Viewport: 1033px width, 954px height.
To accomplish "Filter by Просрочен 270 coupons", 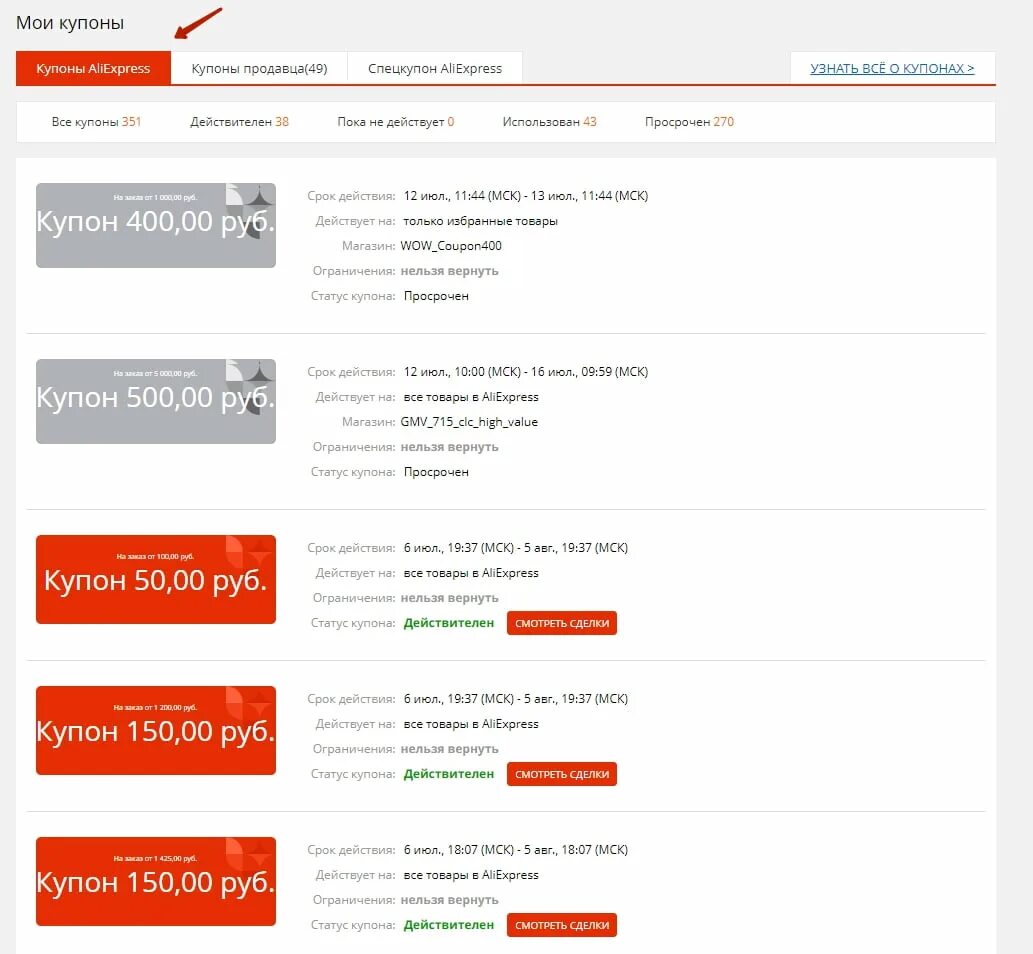I will pyautogui.click(x=689, y=122).
